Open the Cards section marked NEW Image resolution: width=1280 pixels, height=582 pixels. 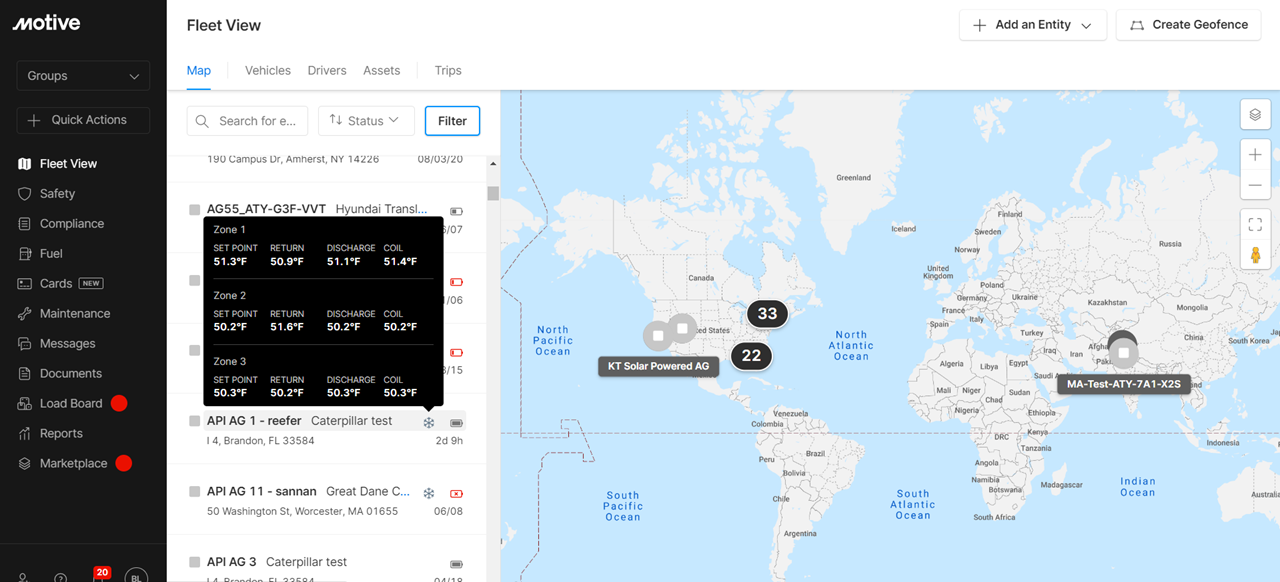tap(71, 283)
